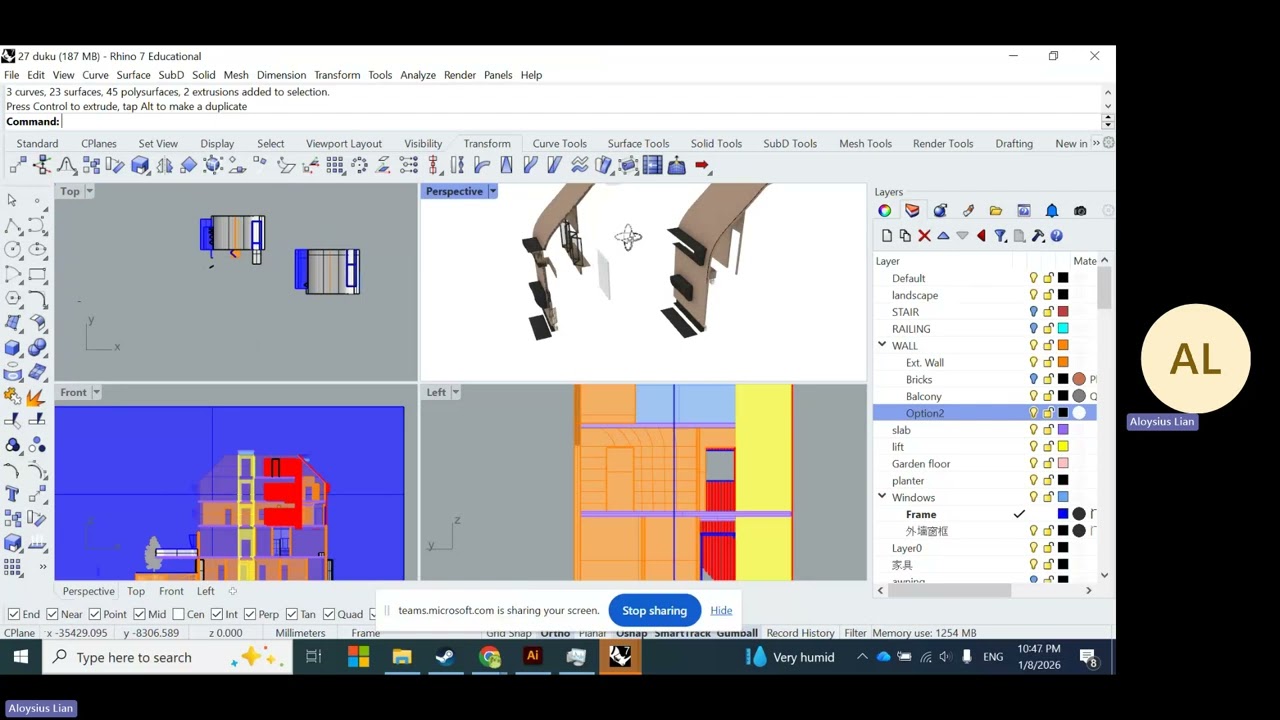Click the layer Tools hammer icon
Viewport: 1280px width, 720px height.
[x=1038, y=236]
